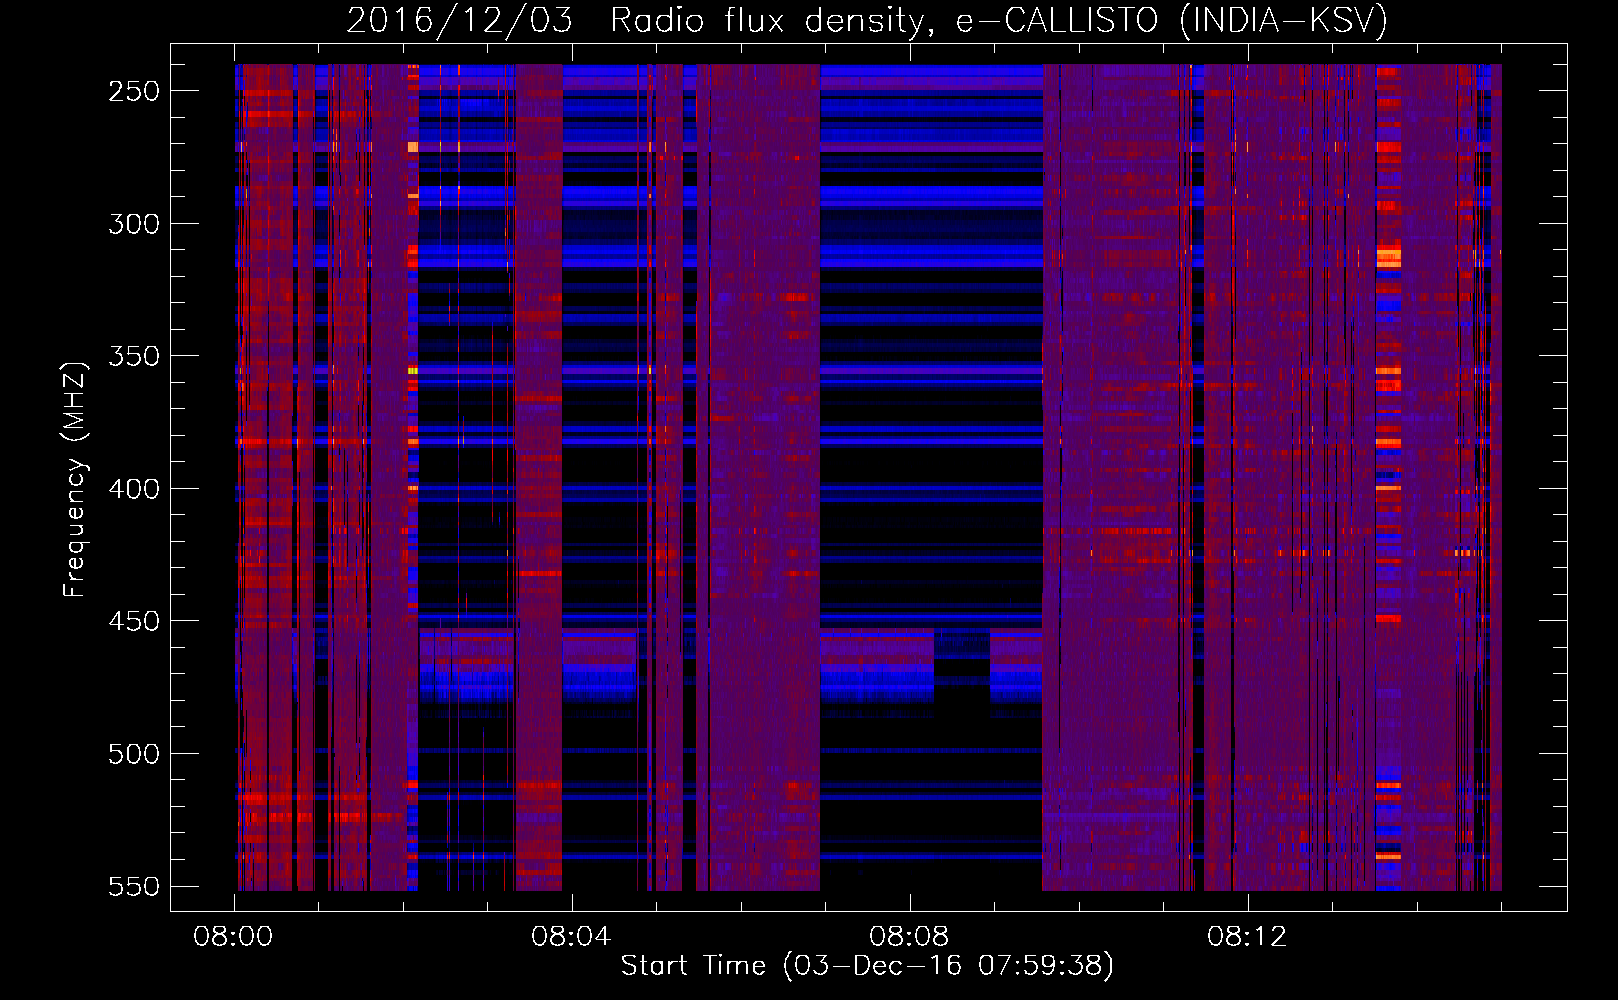Select the 500 frequency tick label
Viewport: 1618px width, 1000px height.
[x=134, y=754]
